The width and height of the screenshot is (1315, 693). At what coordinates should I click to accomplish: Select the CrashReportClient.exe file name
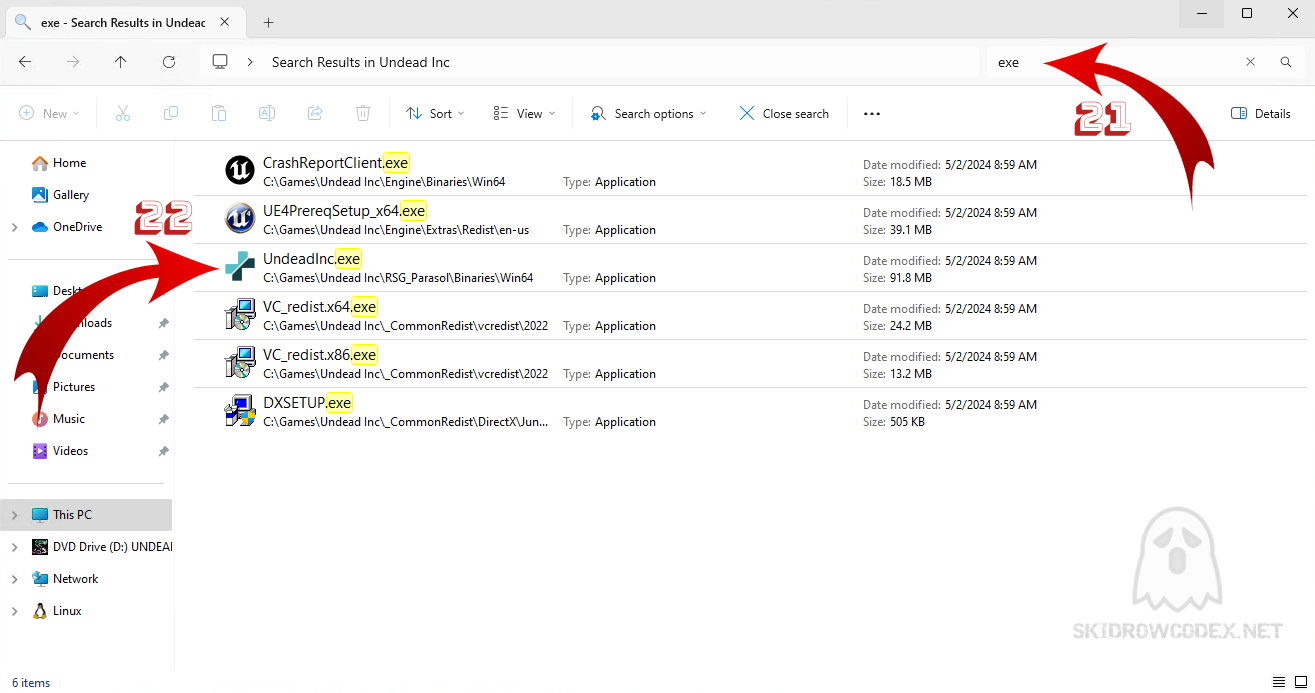tap(335, 163)
